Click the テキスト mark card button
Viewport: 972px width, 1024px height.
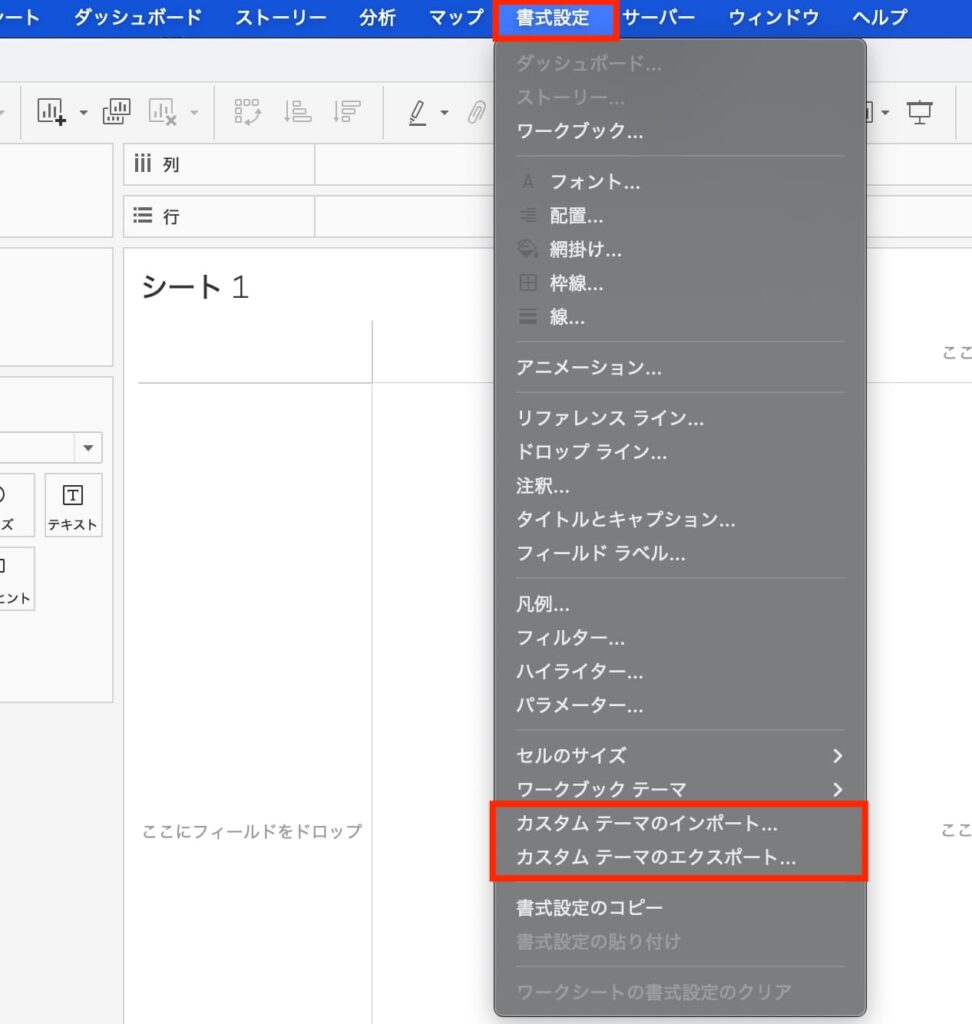[x=73, y=506]
